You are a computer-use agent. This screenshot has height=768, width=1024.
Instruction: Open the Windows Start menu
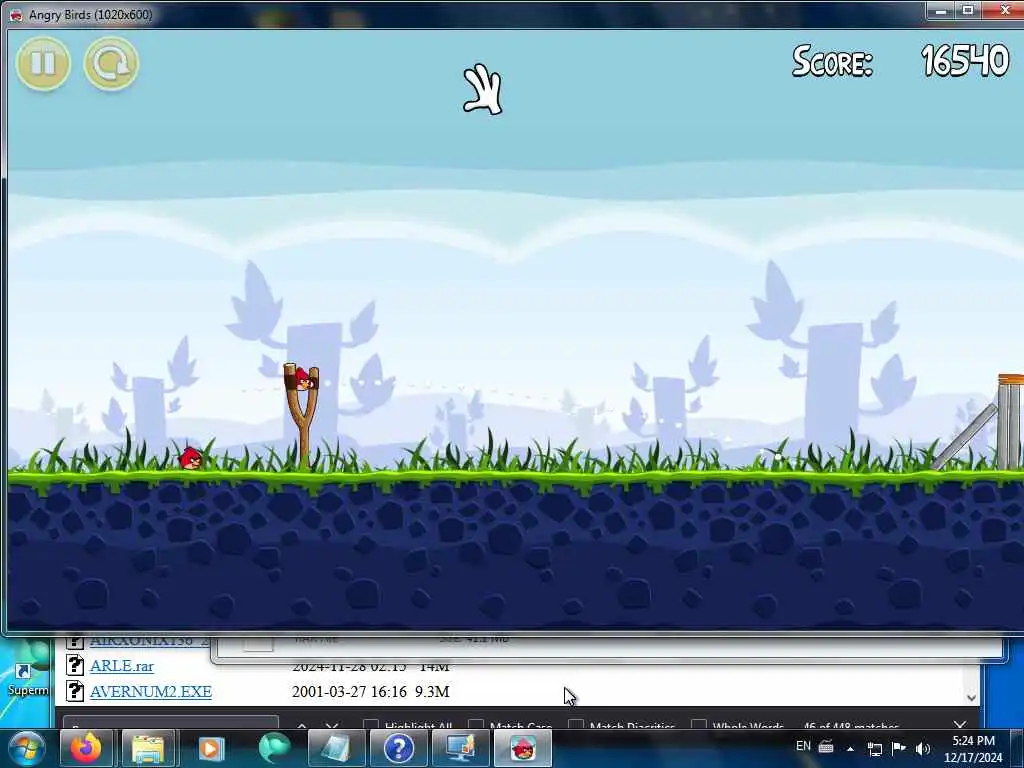pos(27,748)
